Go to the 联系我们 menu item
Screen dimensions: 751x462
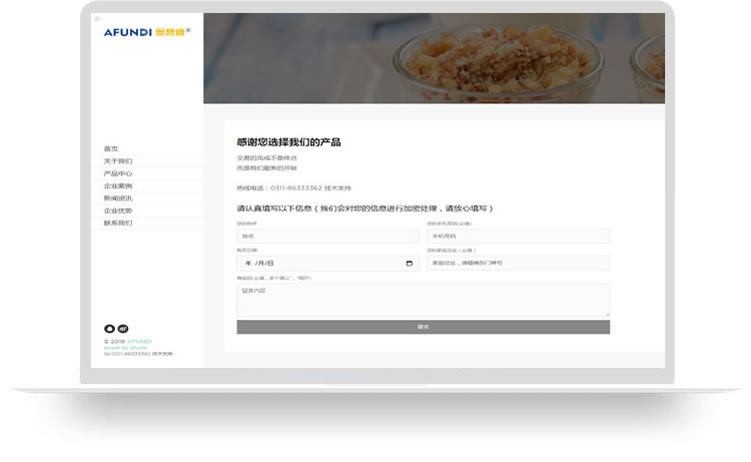click(x=118, y=223)
